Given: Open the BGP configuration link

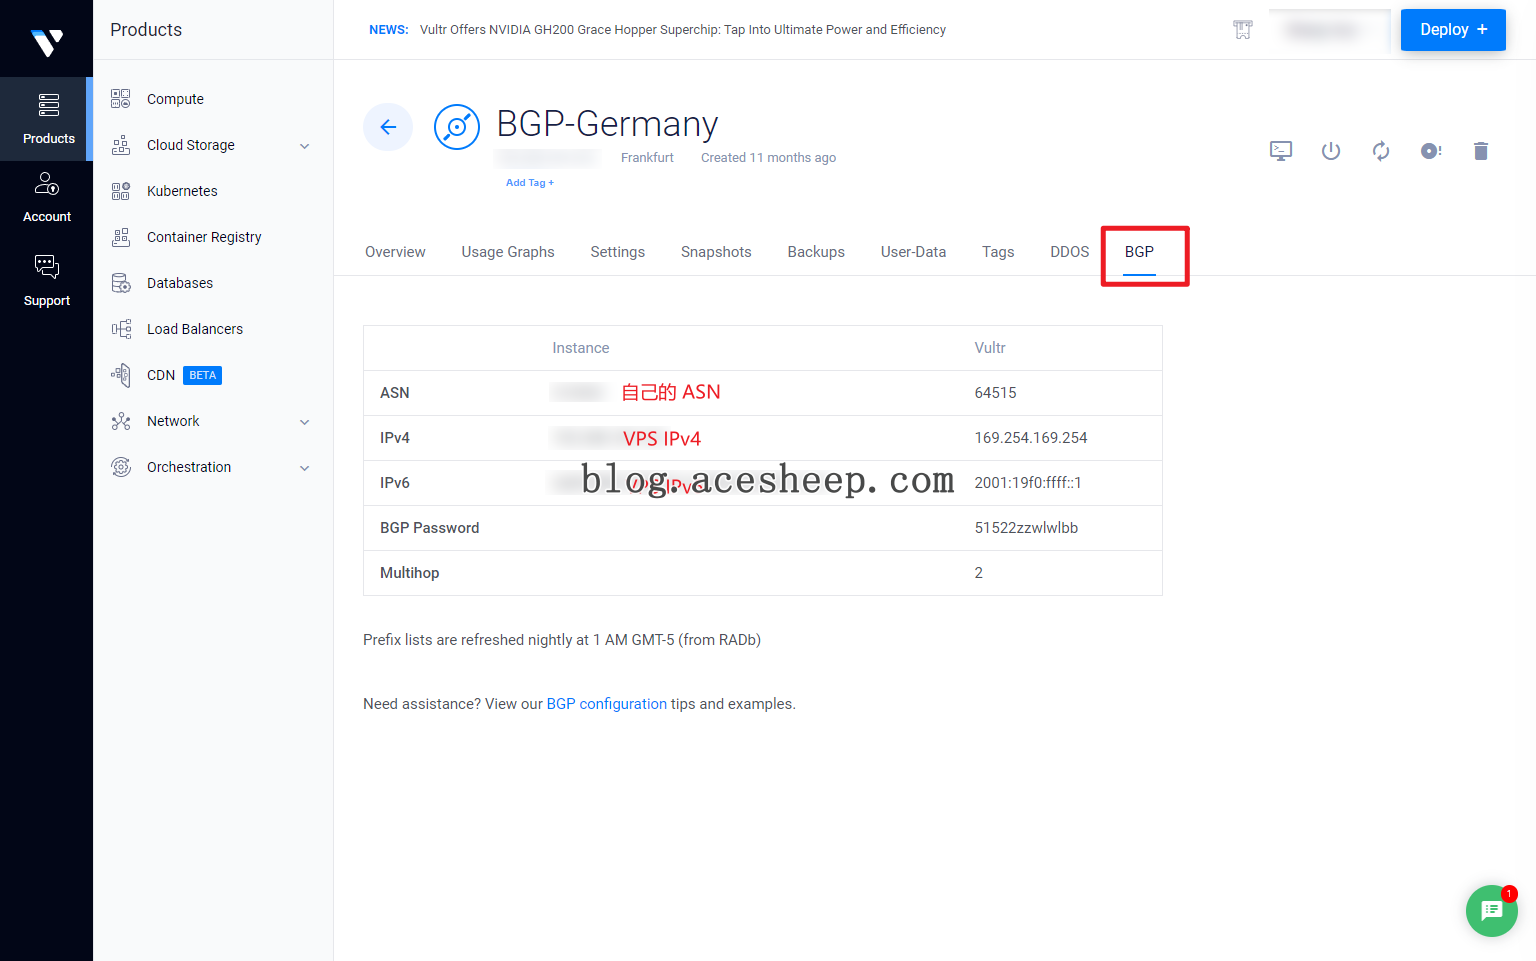Looking at the screenshot, I should pyautogui.click(x=606, y=703).
